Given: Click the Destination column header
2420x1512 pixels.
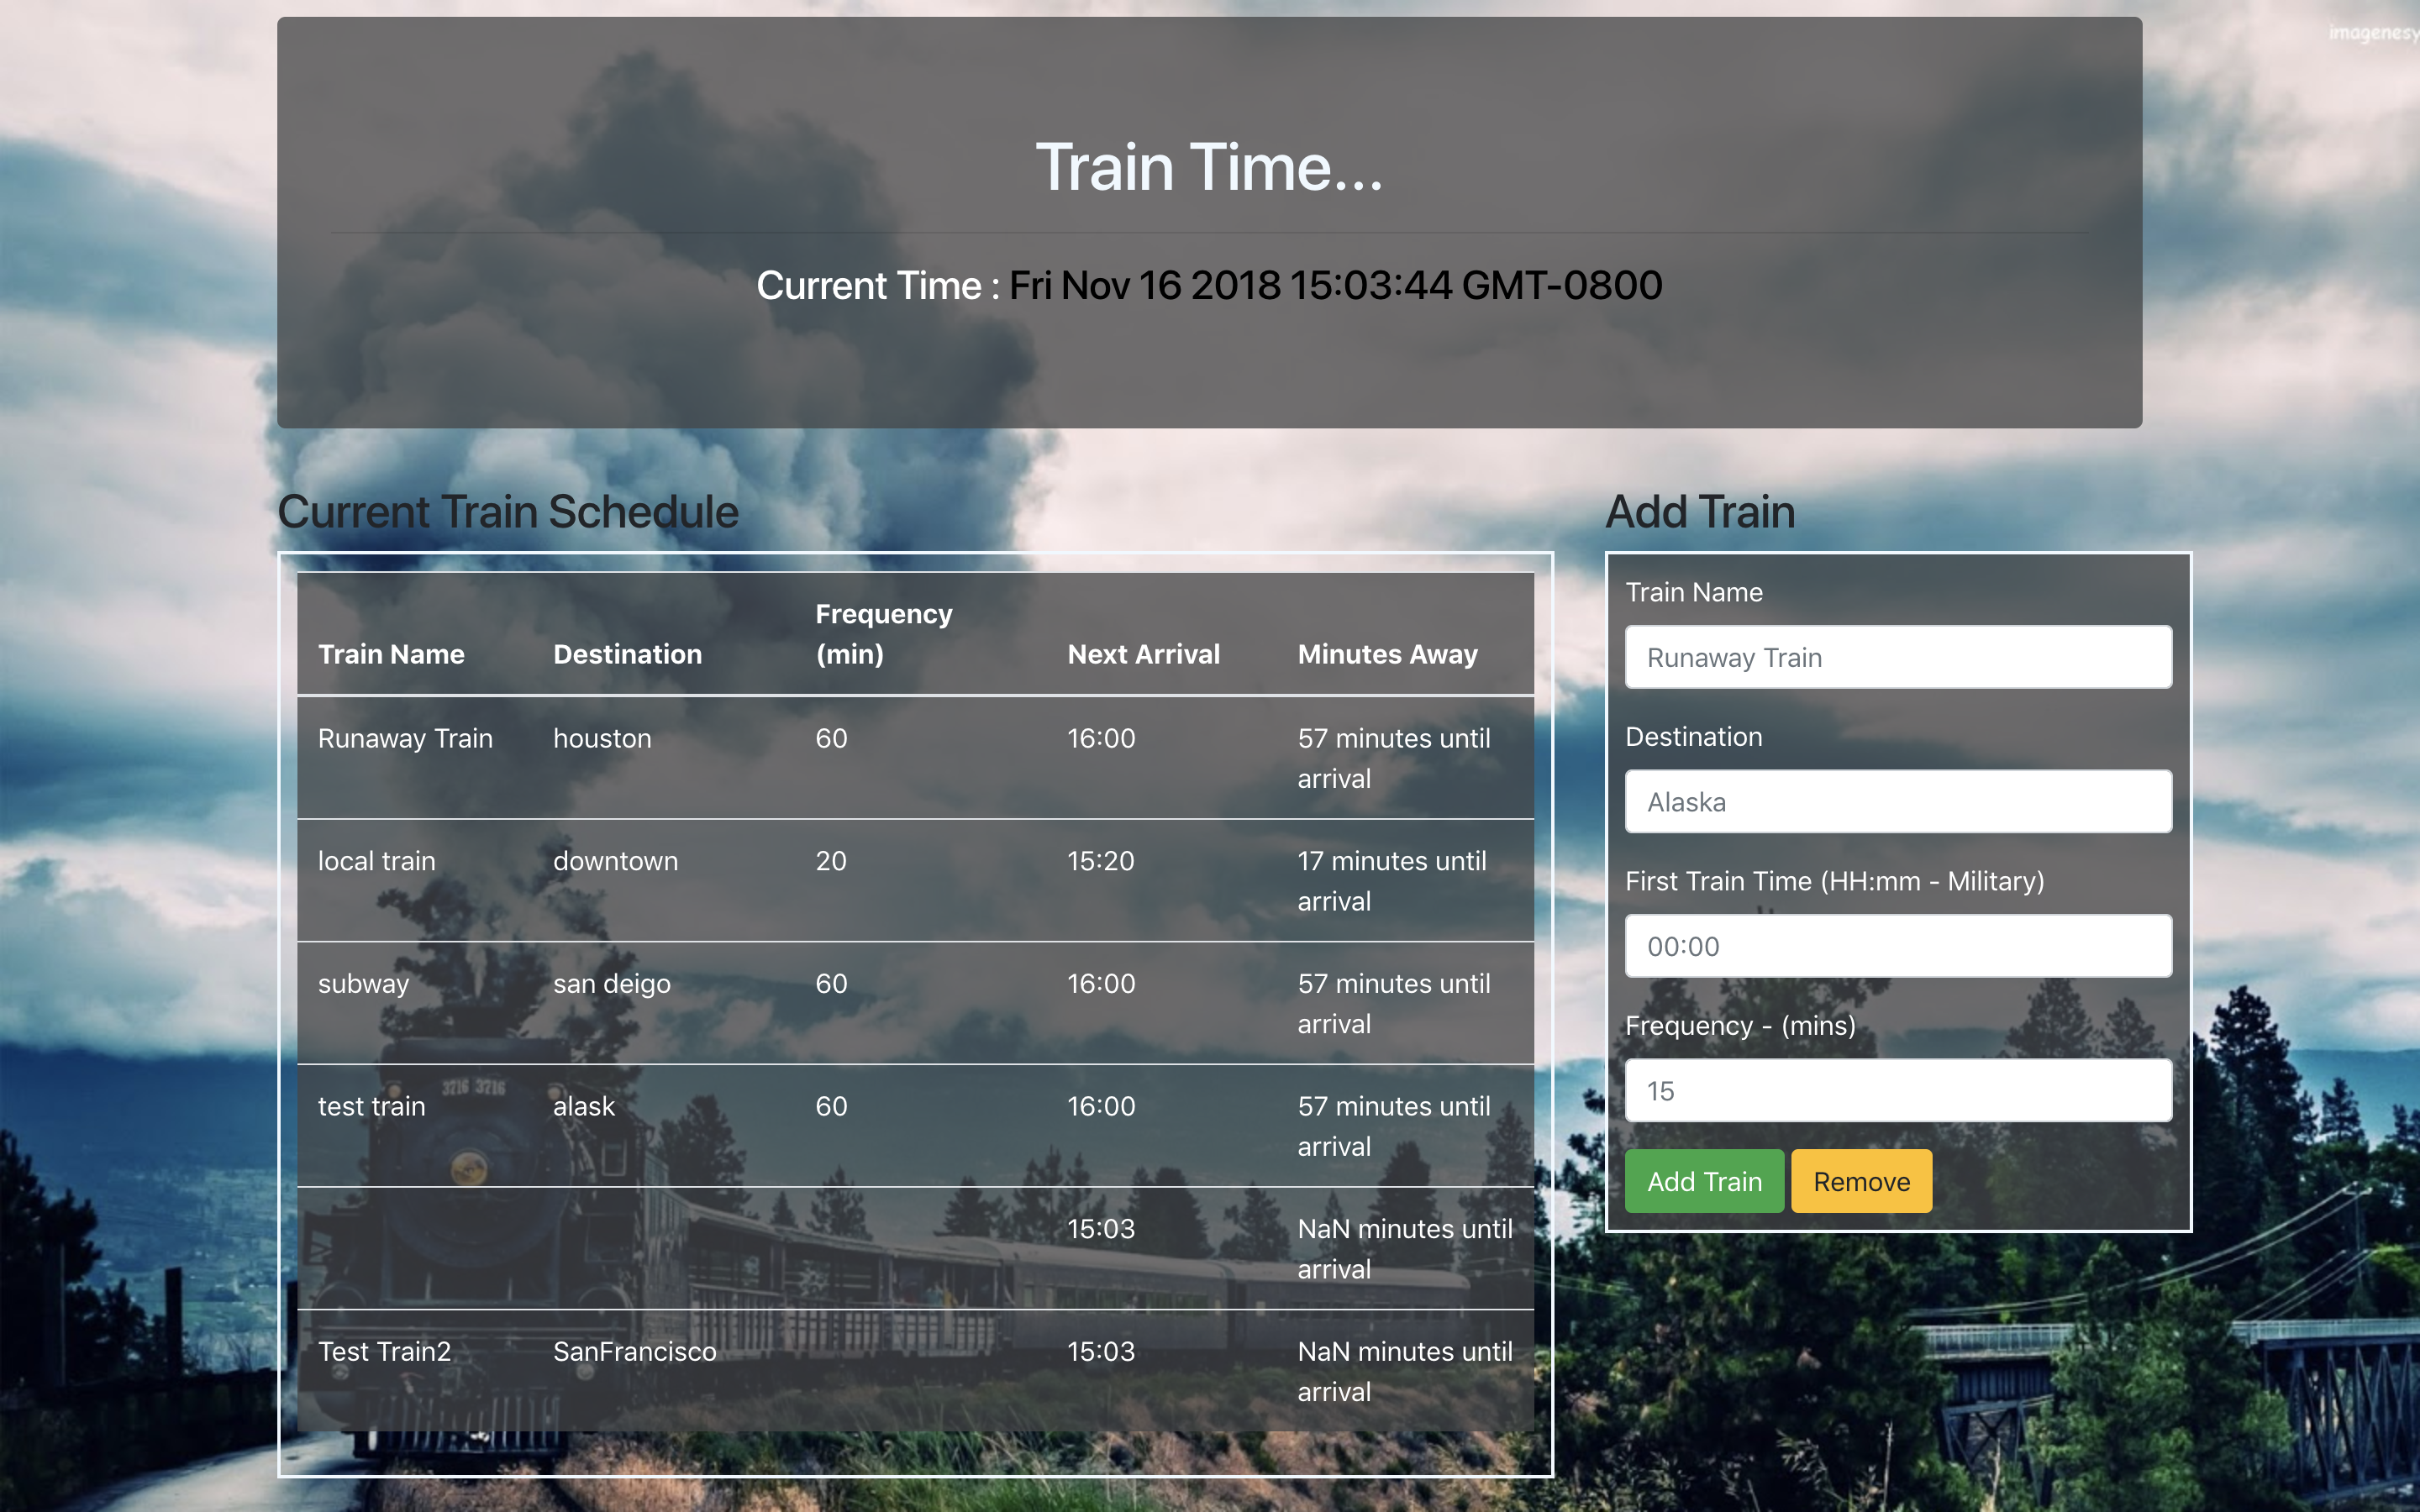Looking at the screenshot, I should tap(627, 654).
